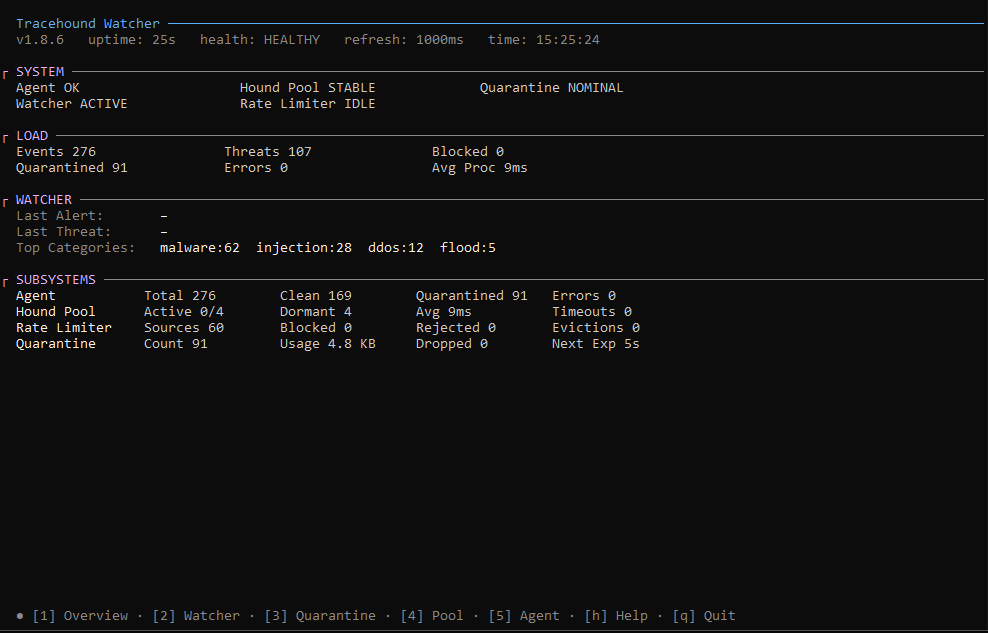988x633 pixels.
Task: Click the Quarantine NOMINAL status
Action: [551, 88]
